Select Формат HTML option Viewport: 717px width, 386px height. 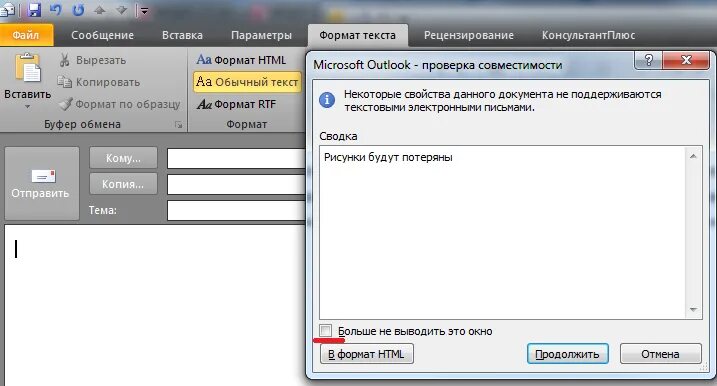coord(241,60)
